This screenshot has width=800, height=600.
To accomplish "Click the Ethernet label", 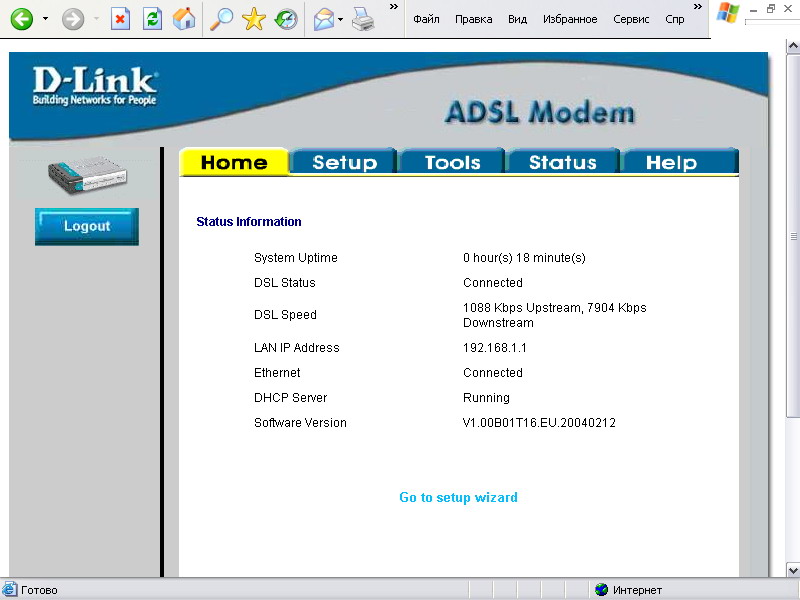I will coord(277,373).
